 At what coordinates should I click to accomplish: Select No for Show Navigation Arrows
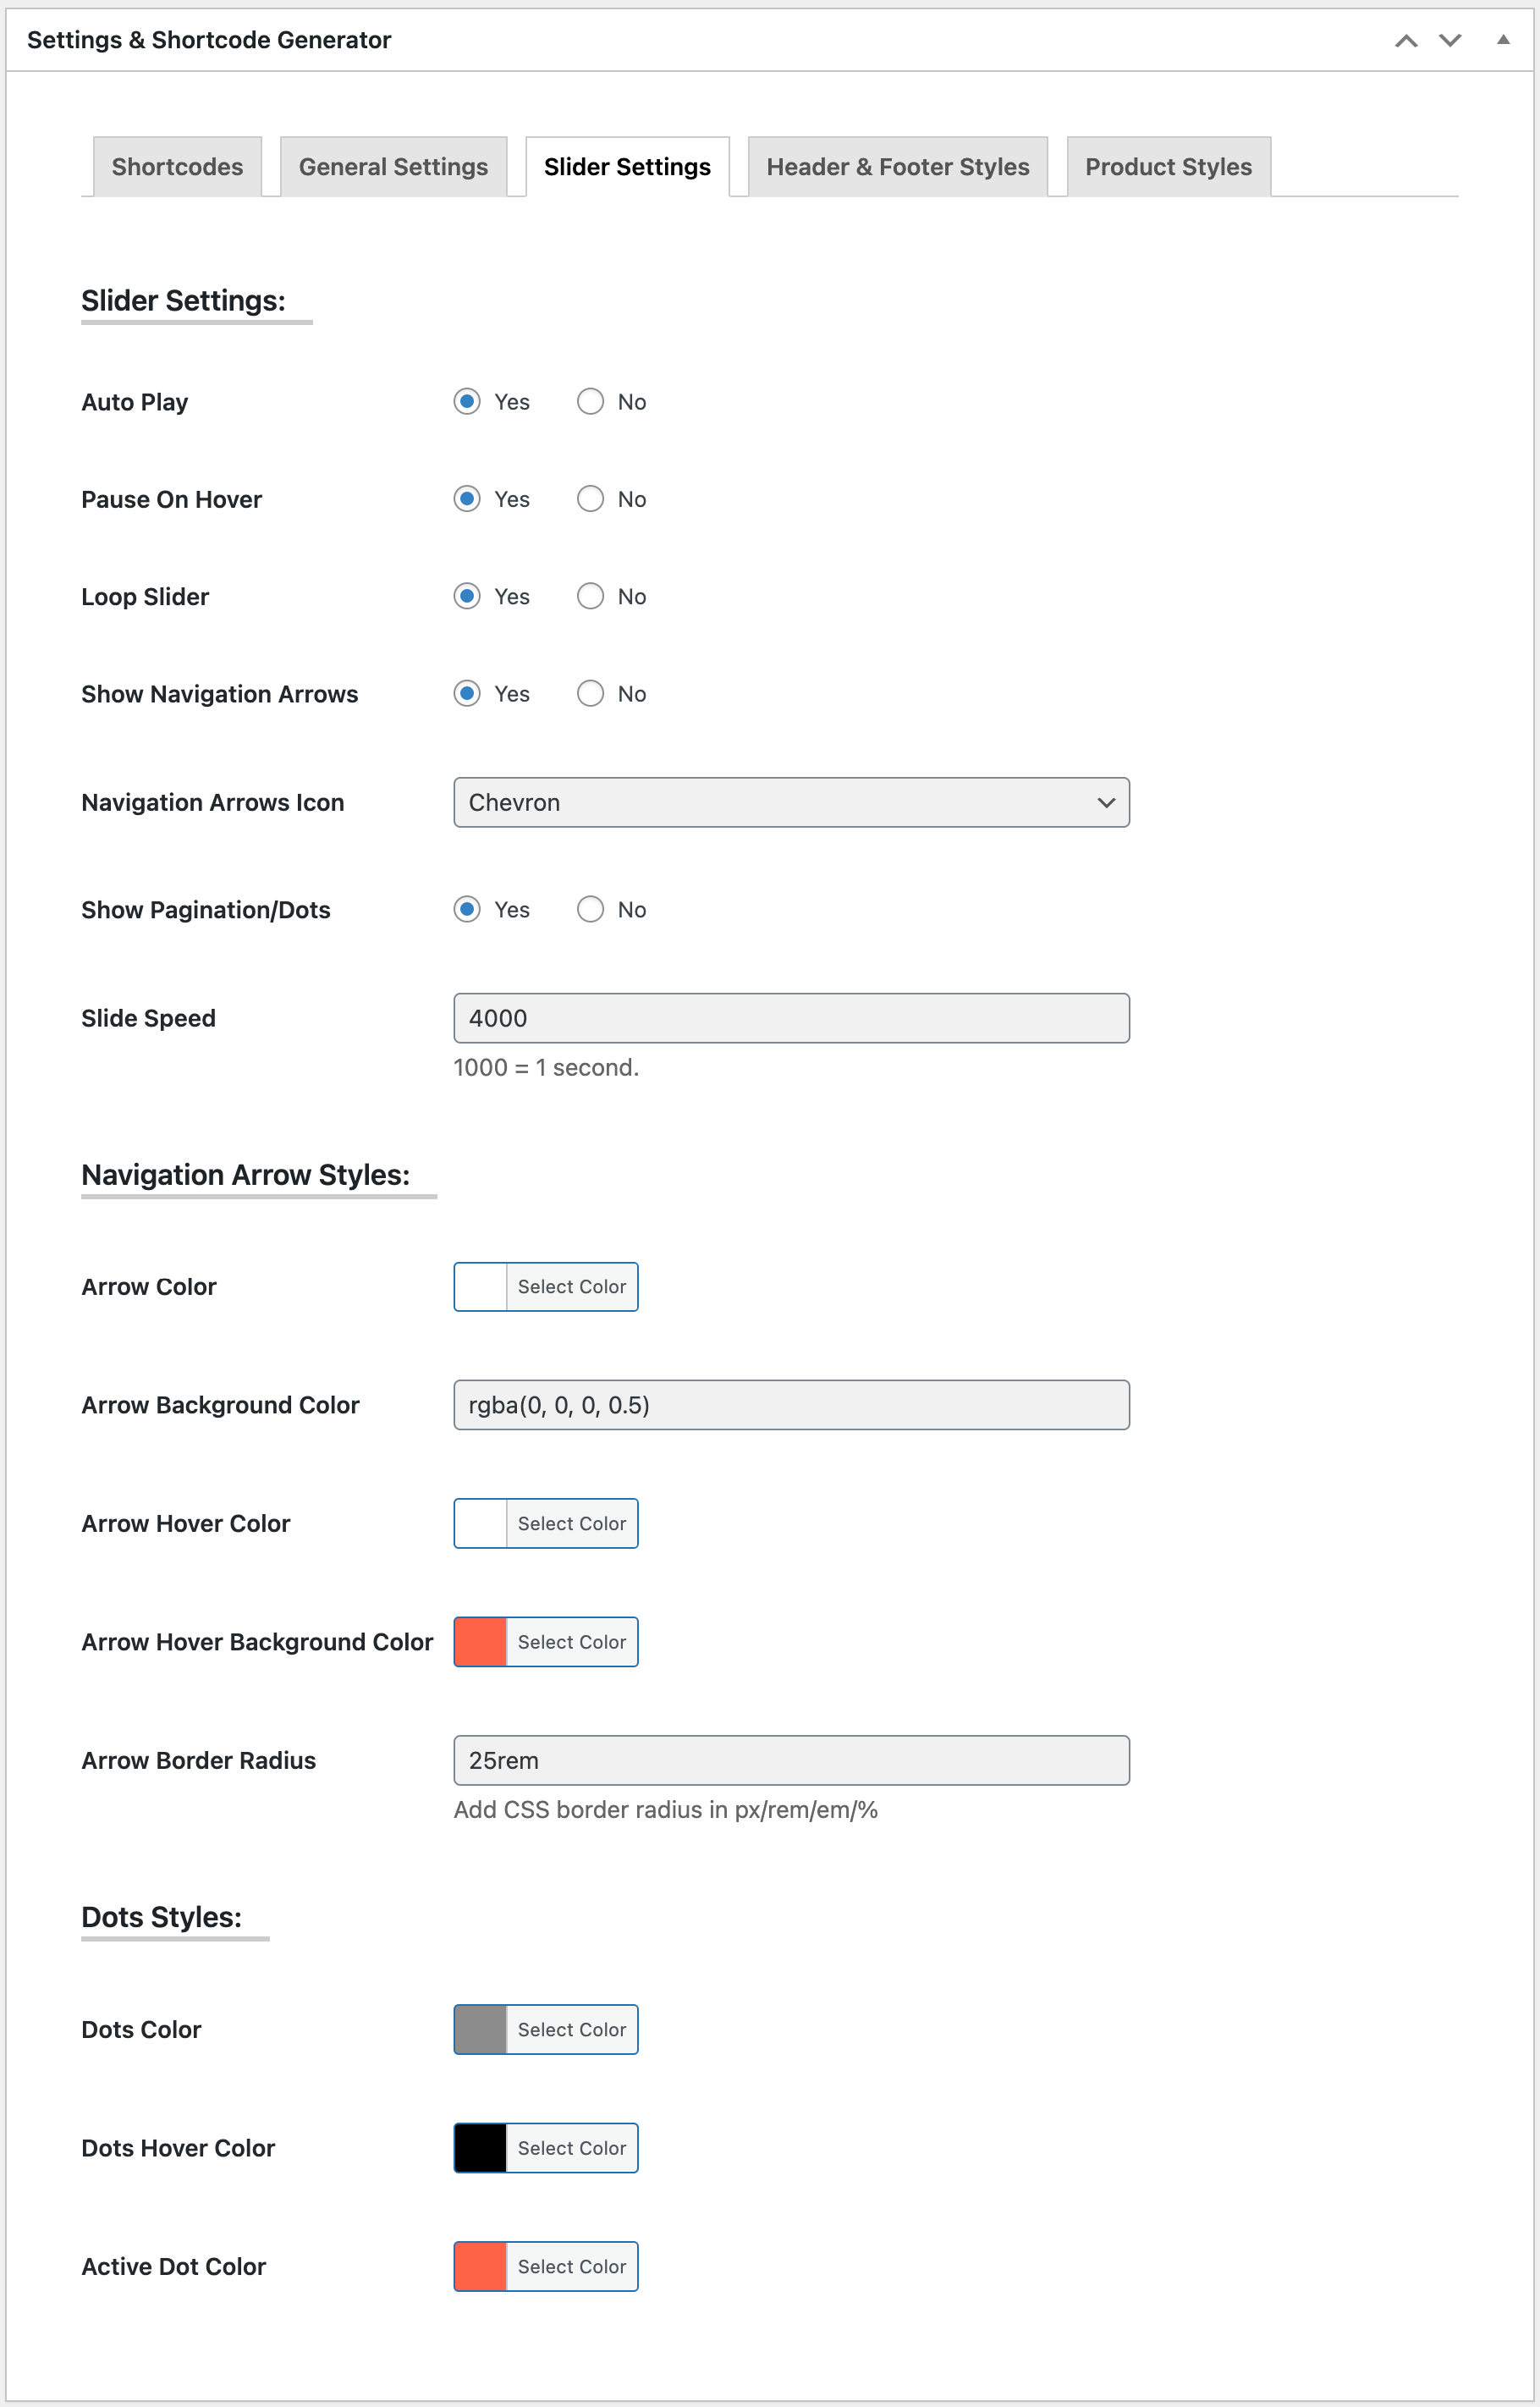click(x=590, y=694)
